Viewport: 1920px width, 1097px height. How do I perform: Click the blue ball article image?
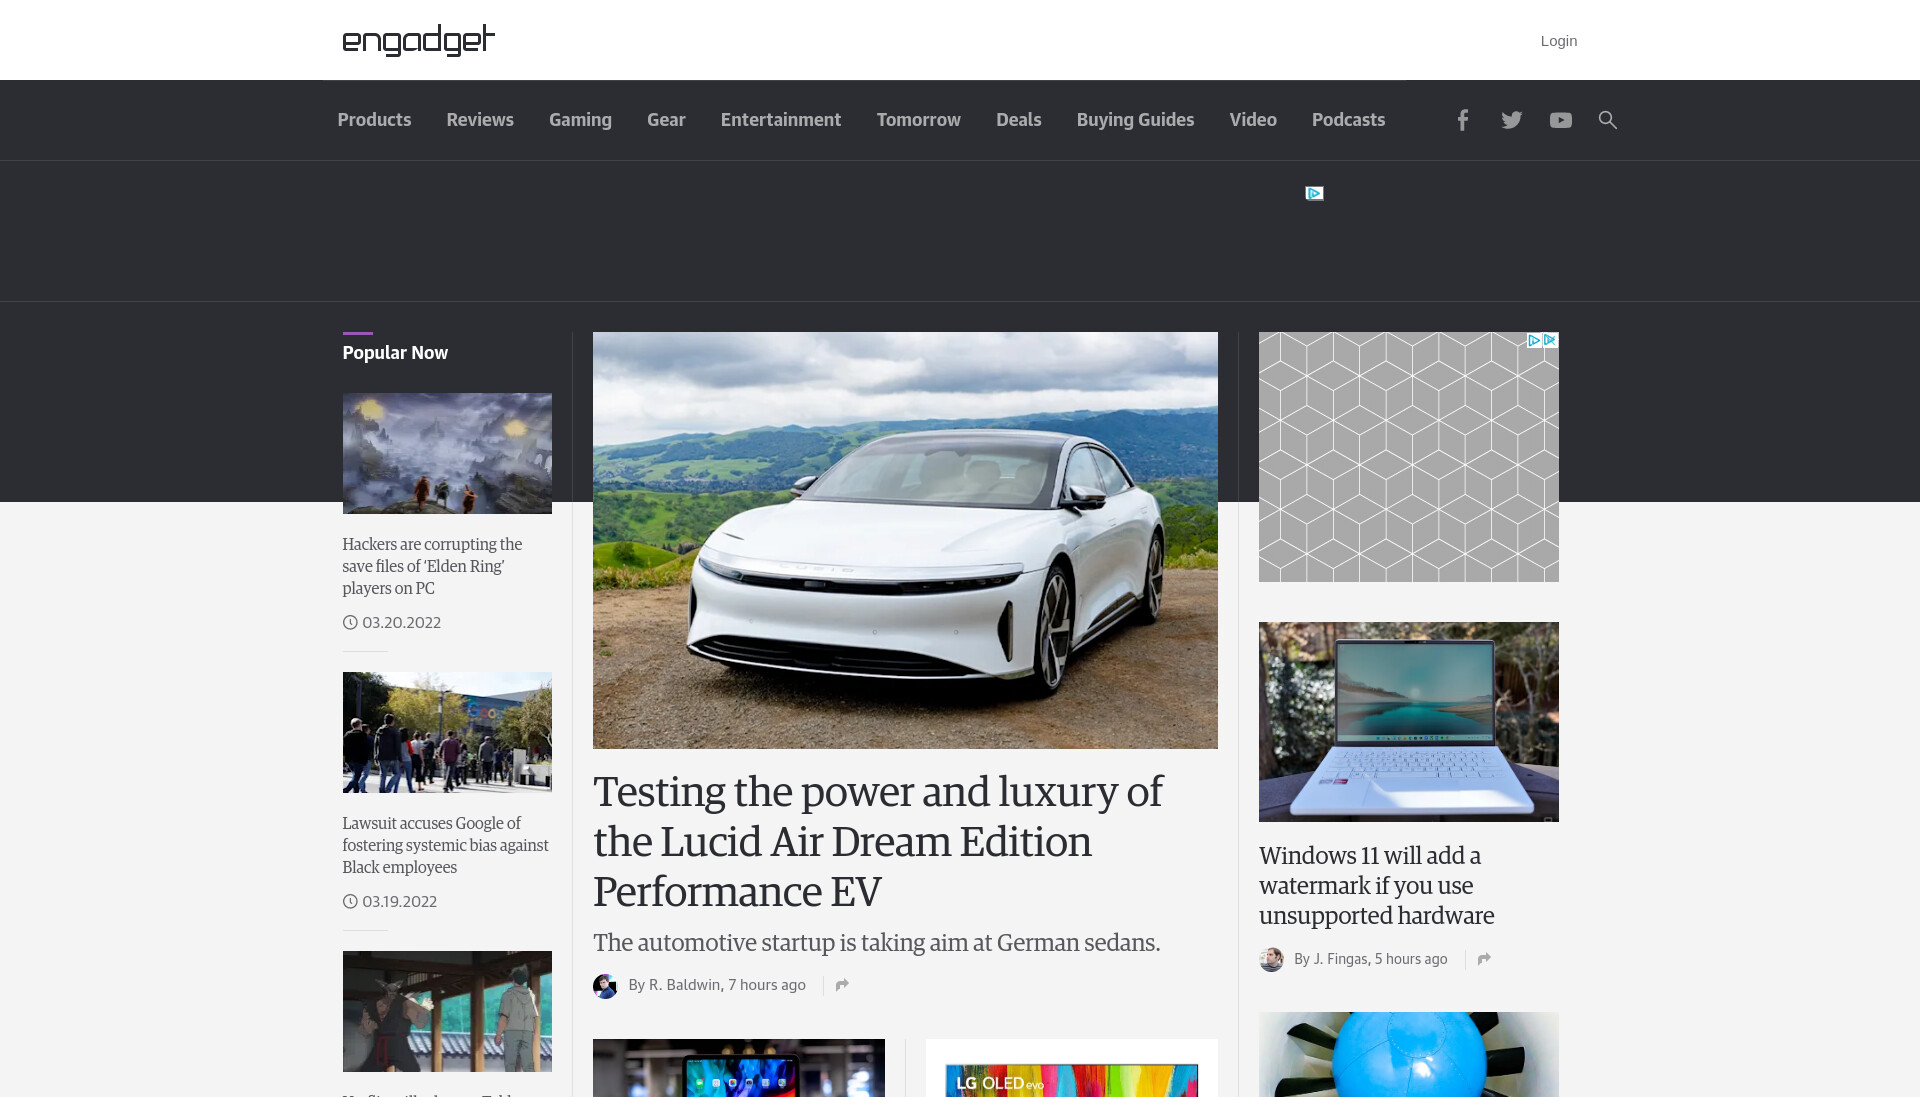[1408, 1054]
